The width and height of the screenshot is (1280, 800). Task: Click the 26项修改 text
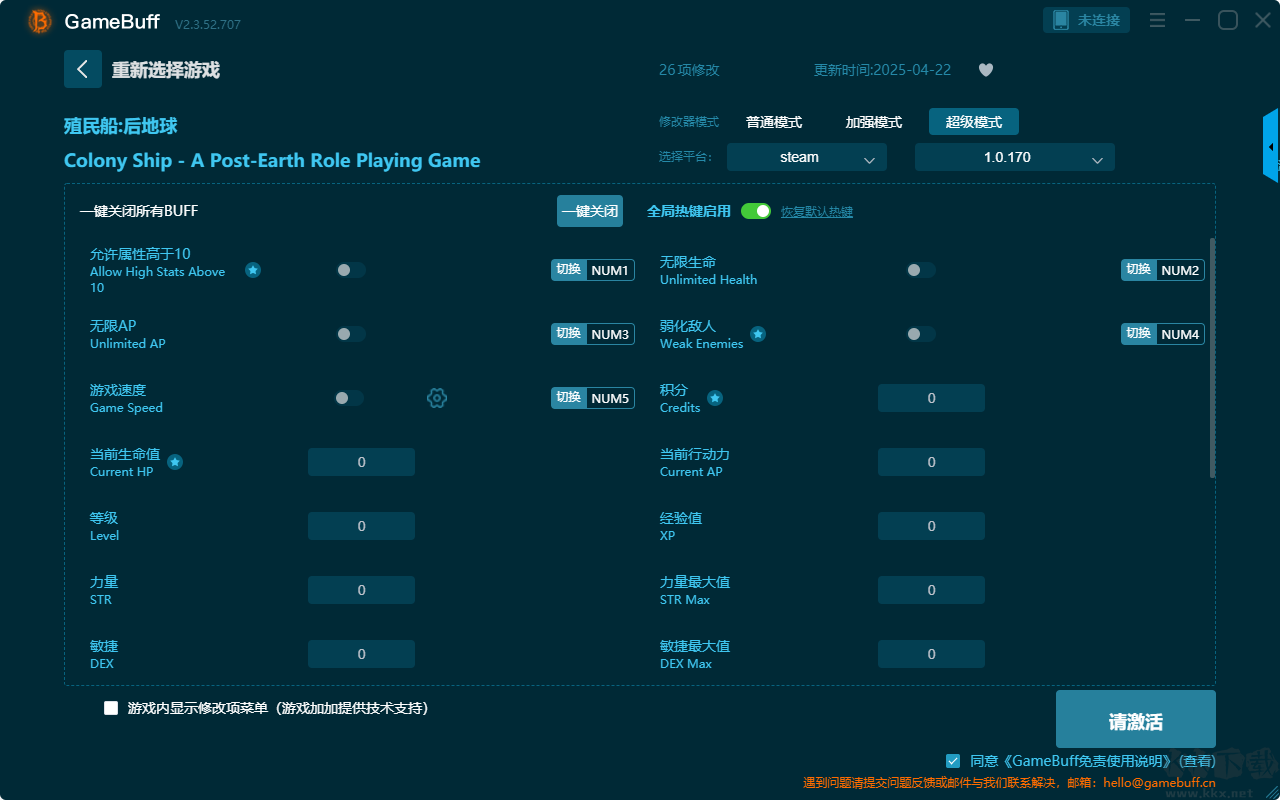[x=689, y=70]
